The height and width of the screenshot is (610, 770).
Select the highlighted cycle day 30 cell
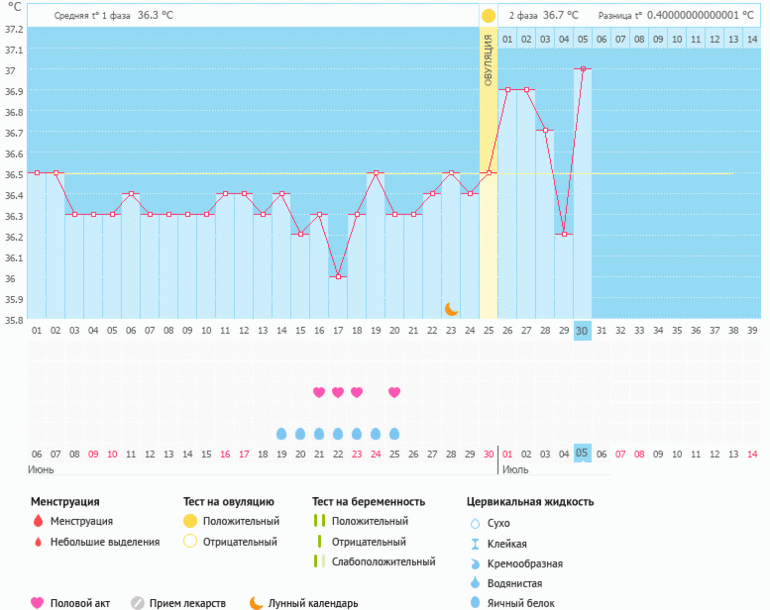click(582, 331)
